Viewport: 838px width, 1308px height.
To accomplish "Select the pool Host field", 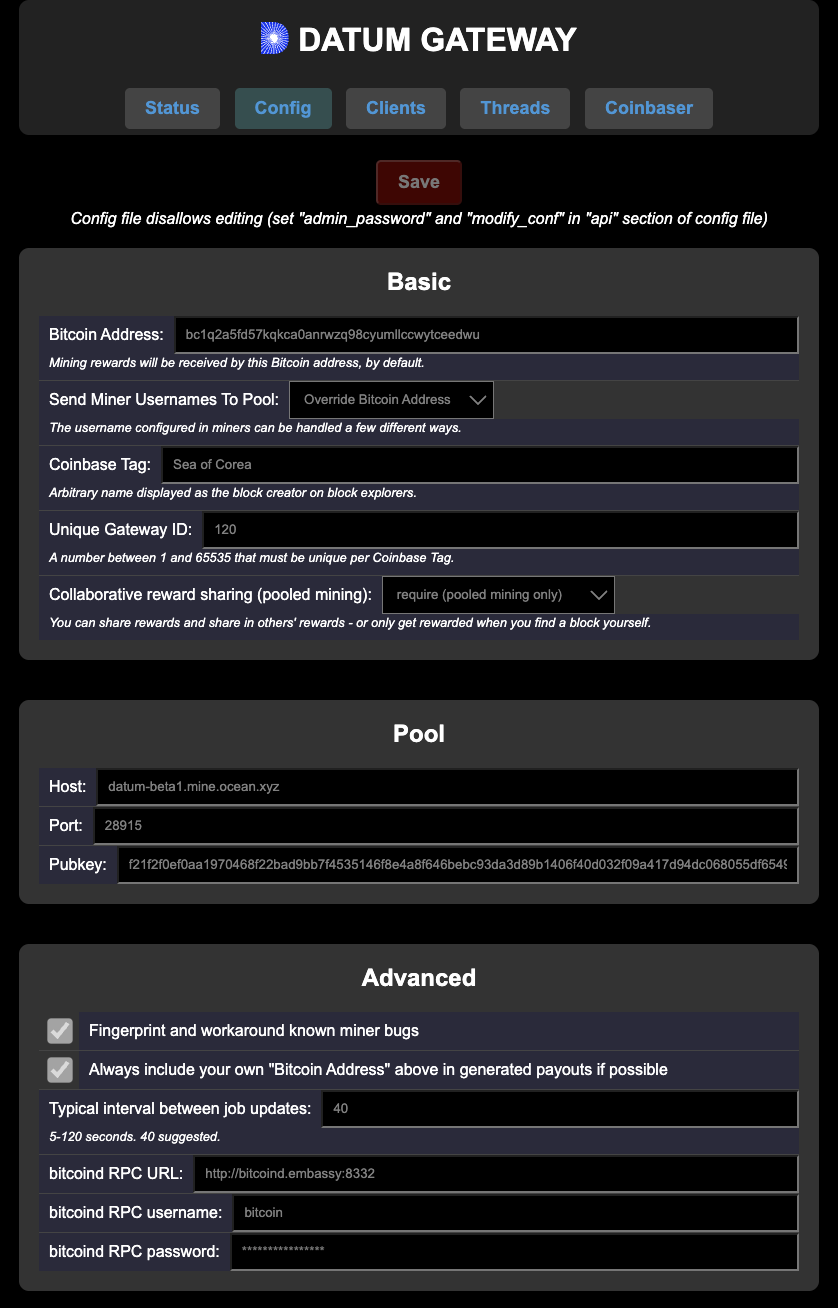I will [447, 787].
